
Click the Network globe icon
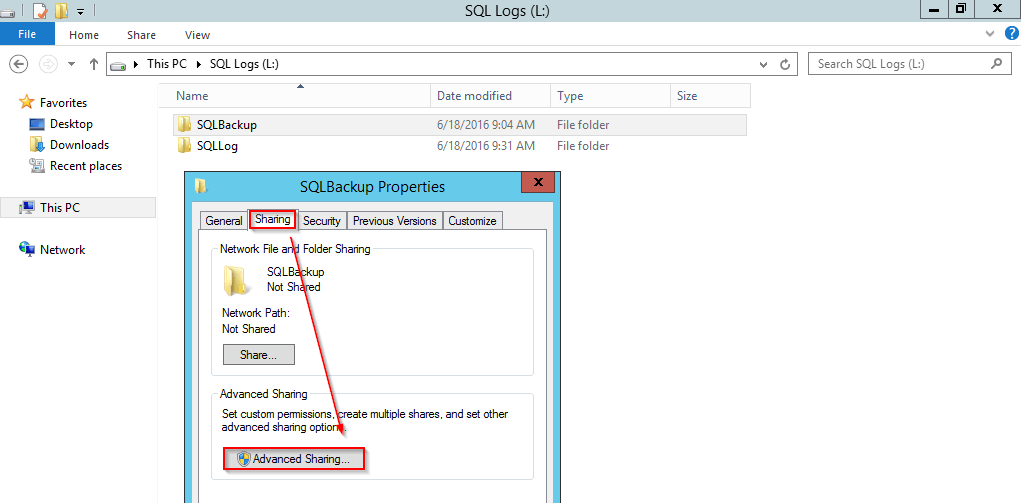click(27, 249)
